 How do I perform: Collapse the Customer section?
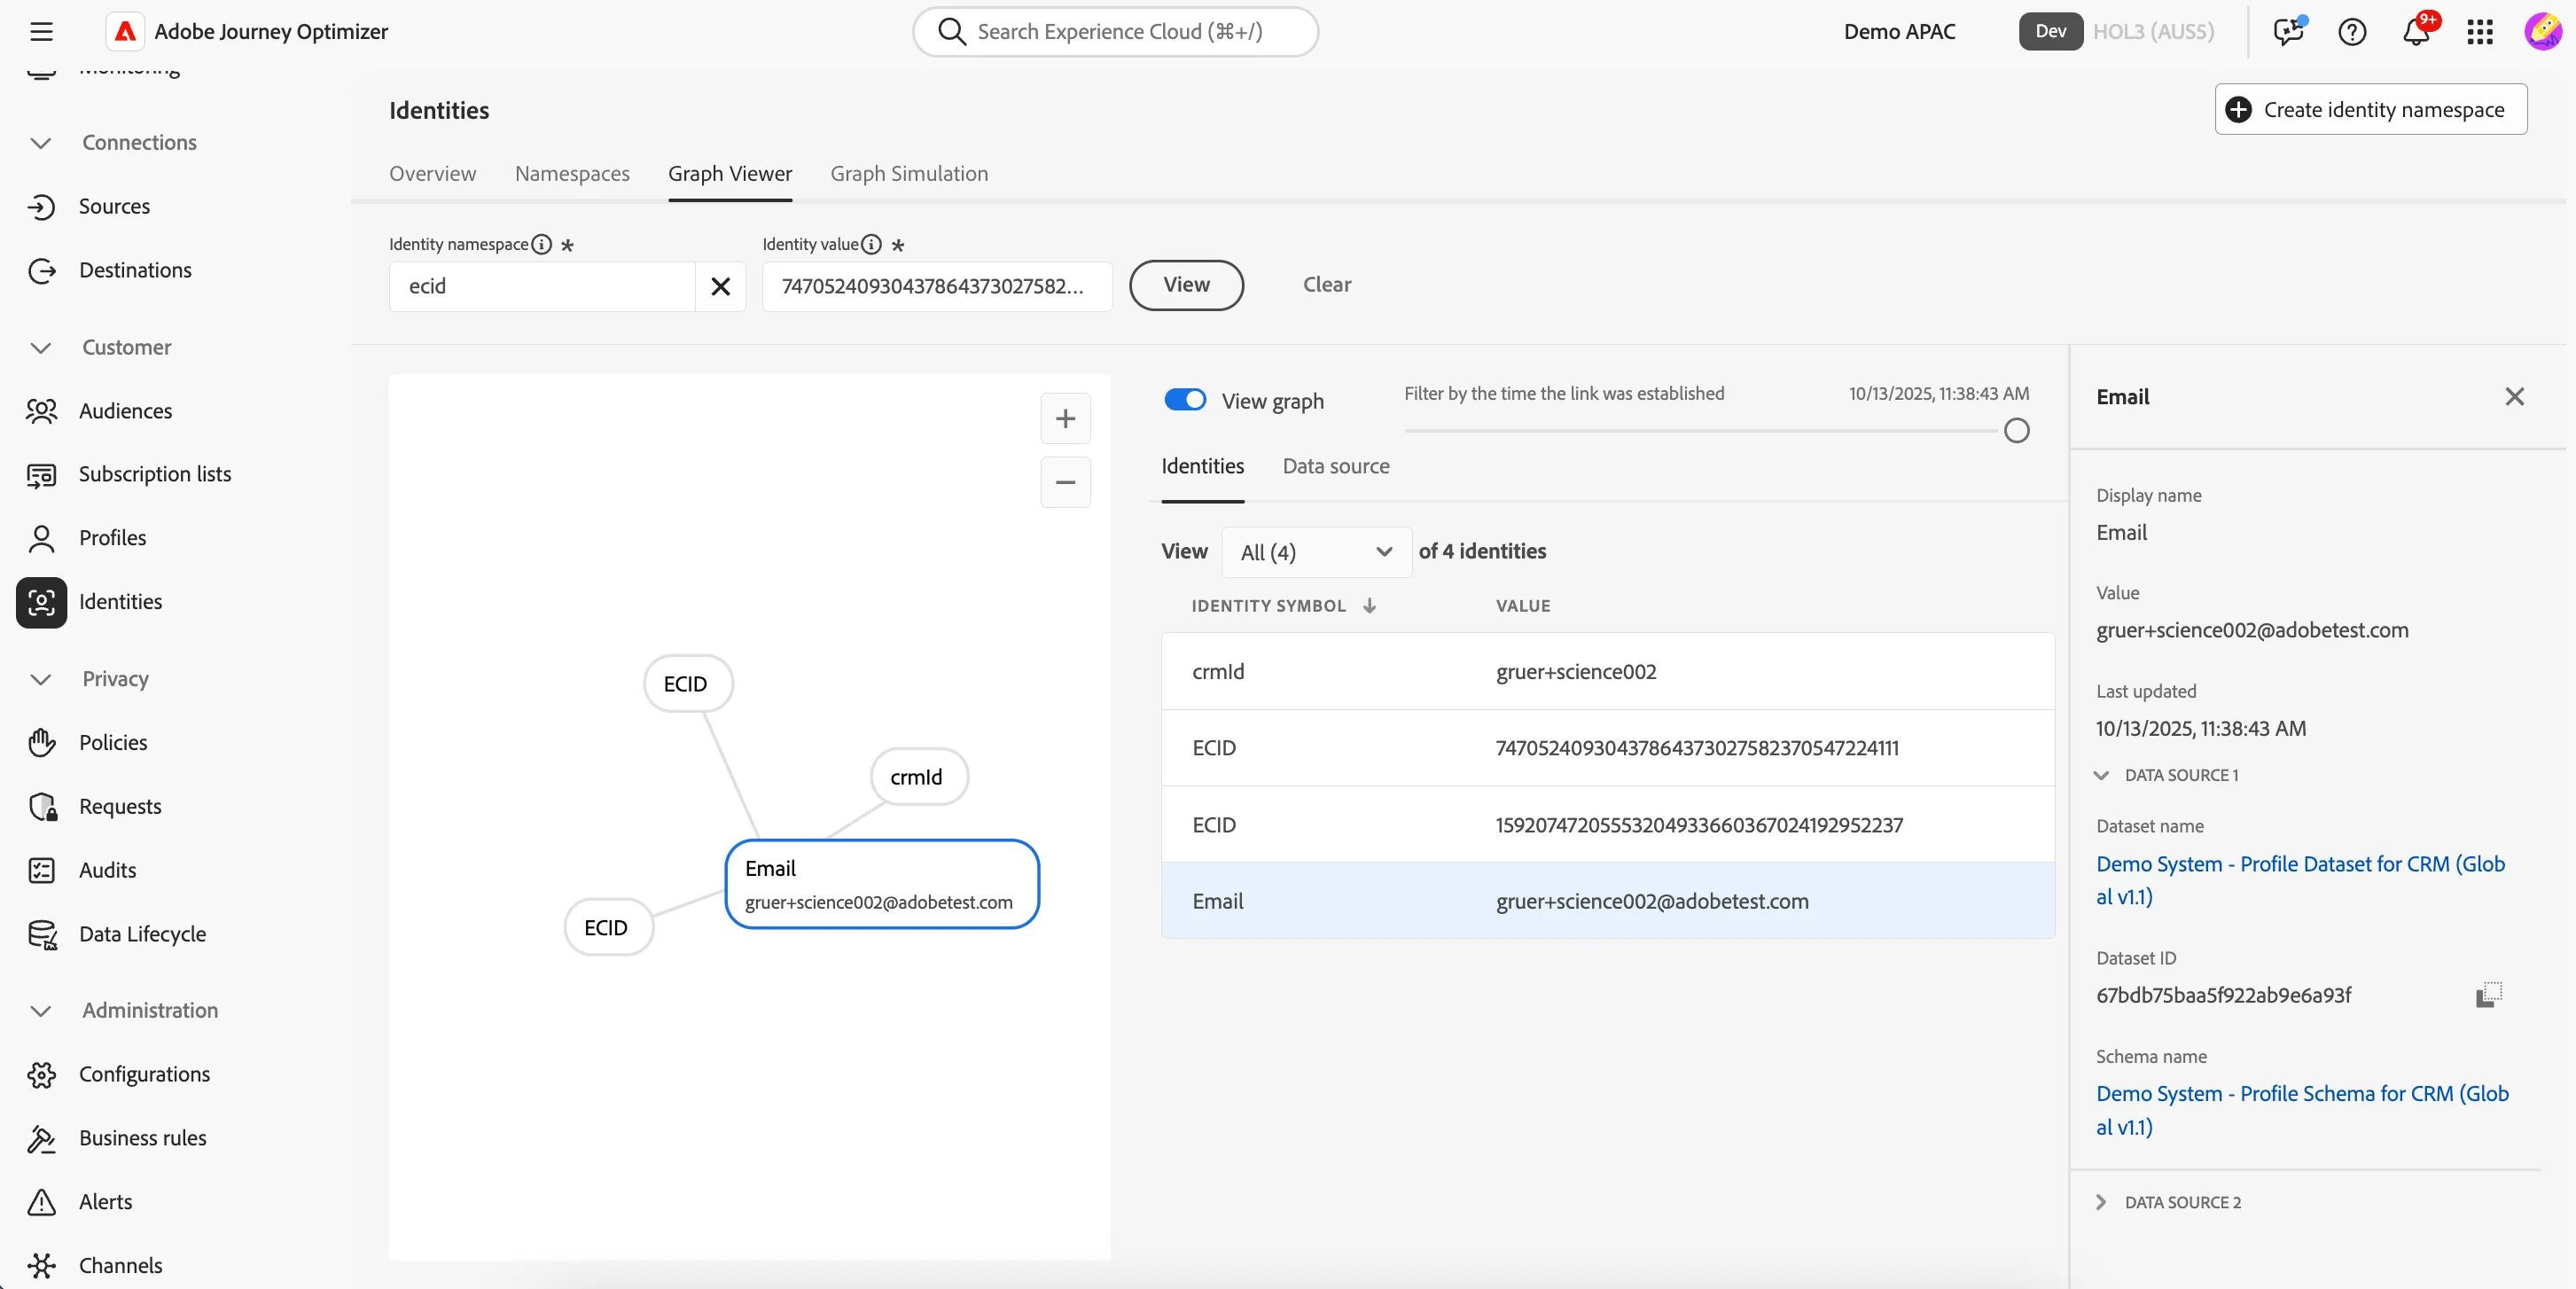(x=41, y=348)
